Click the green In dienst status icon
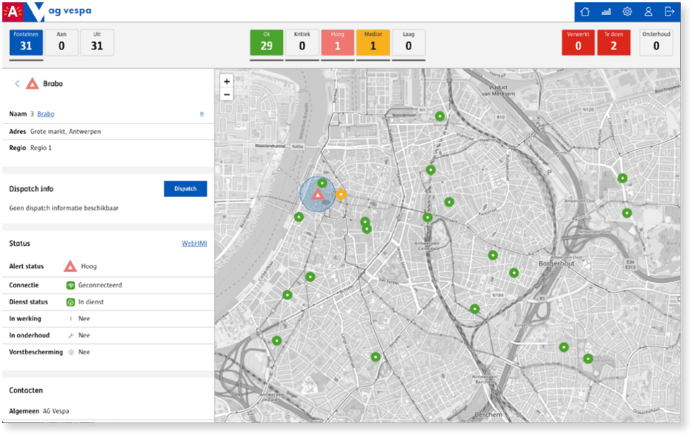700x437 pixels. (71, 302)
